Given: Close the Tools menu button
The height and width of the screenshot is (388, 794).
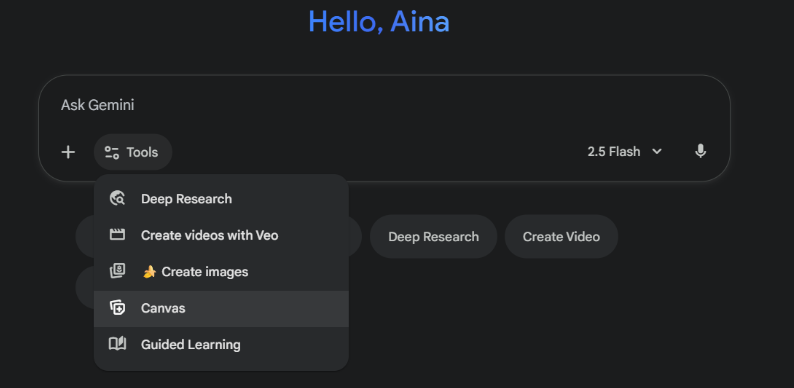Looking at the screenshot, I should [x=133, y=152].
